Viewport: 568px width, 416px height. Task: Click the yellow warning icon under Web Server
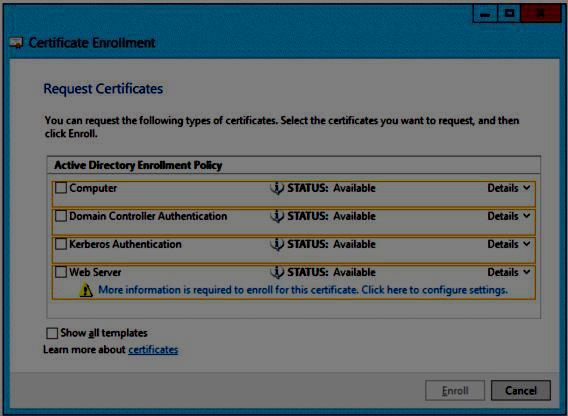(86, 290)
